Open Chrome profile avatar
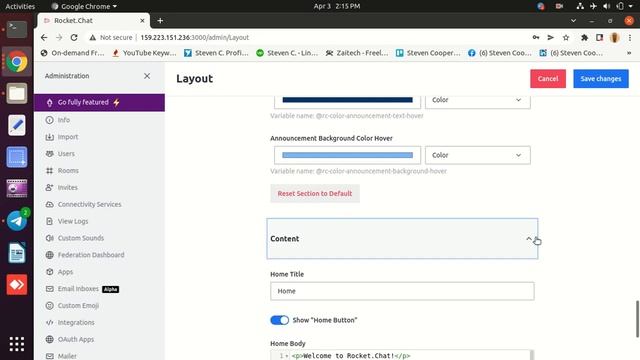 (x=615, y=38)
